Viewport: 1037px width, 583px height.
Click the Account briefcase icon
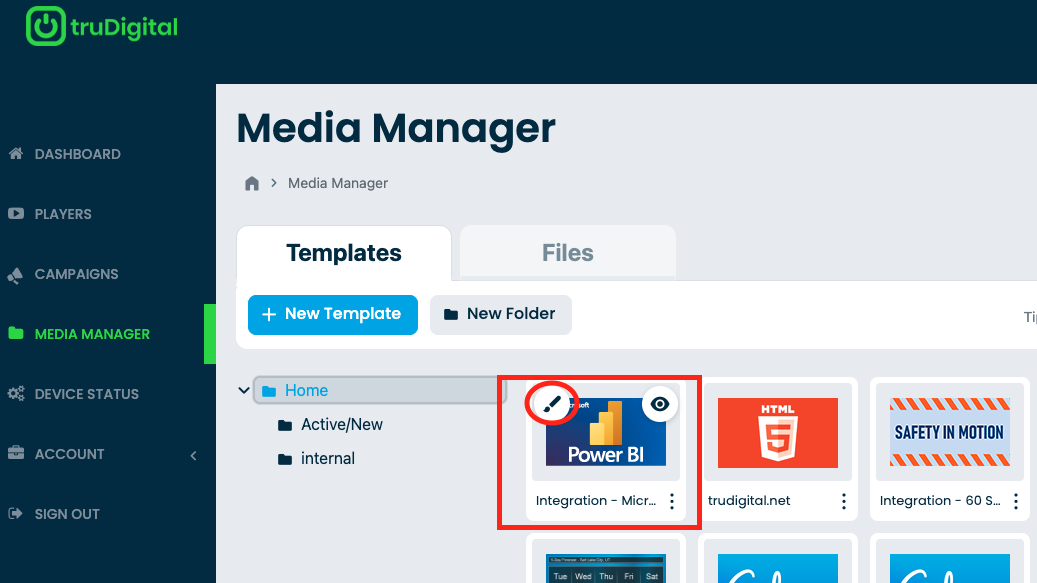16,453
